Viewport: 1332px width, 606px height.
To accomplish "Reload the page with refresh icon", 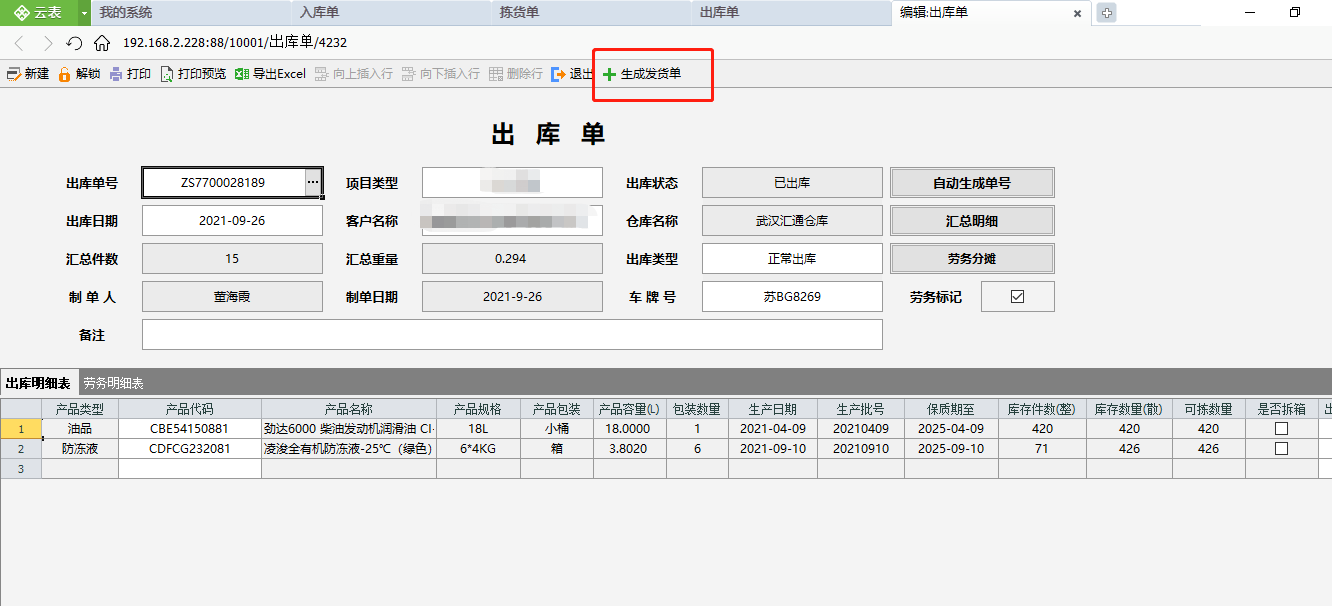I will (74, 43).
